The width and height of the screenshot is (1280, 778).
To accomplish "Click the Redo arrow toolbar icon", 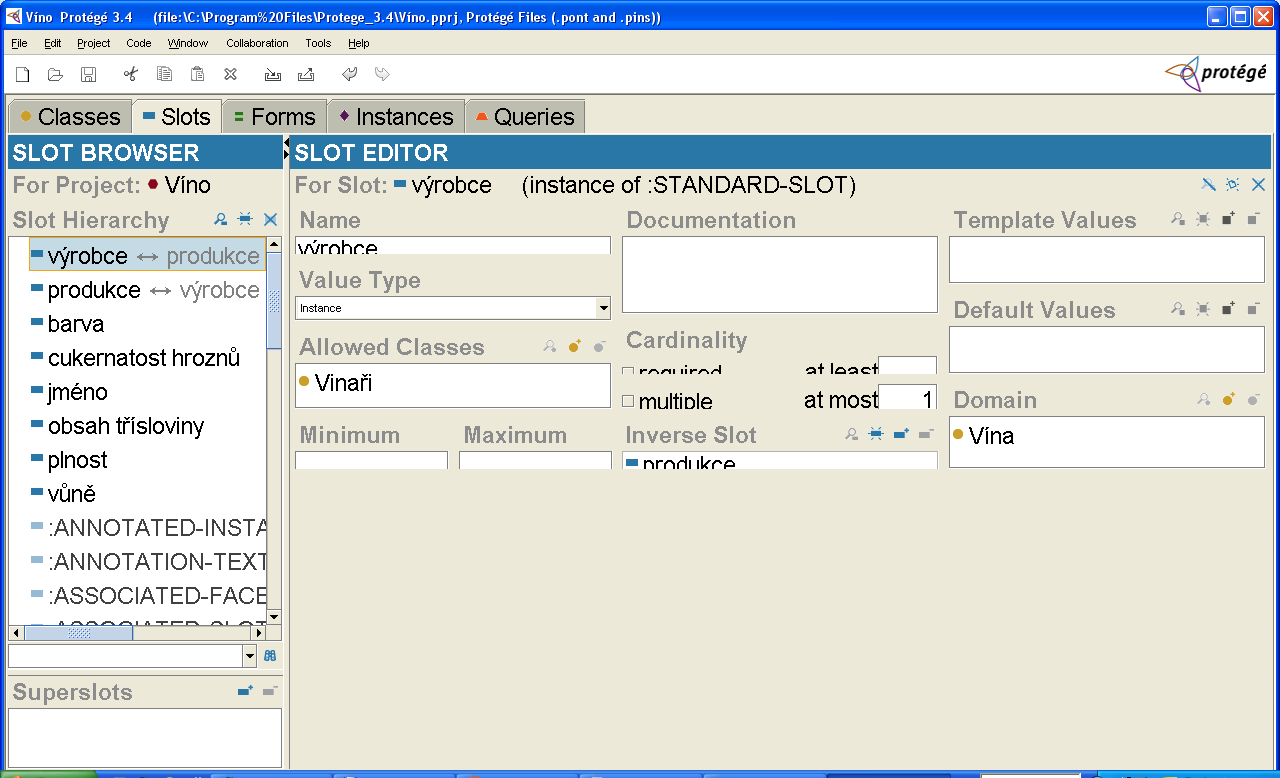I will (382, 74).
